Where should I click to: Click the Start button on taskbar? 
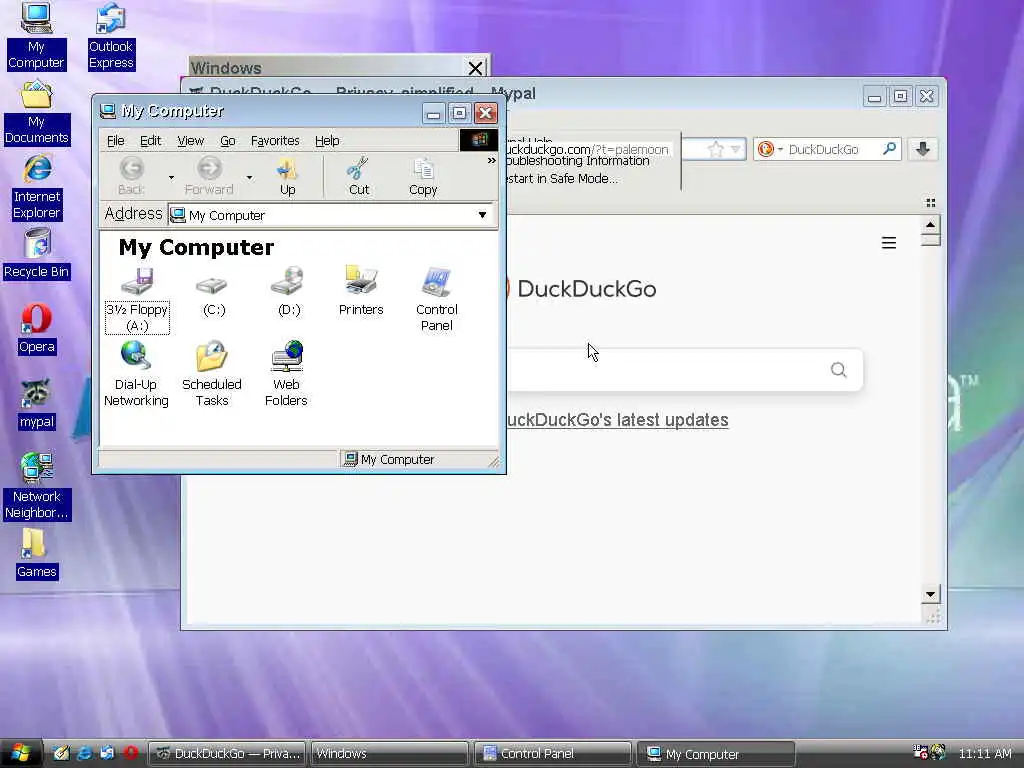[20, 753]
